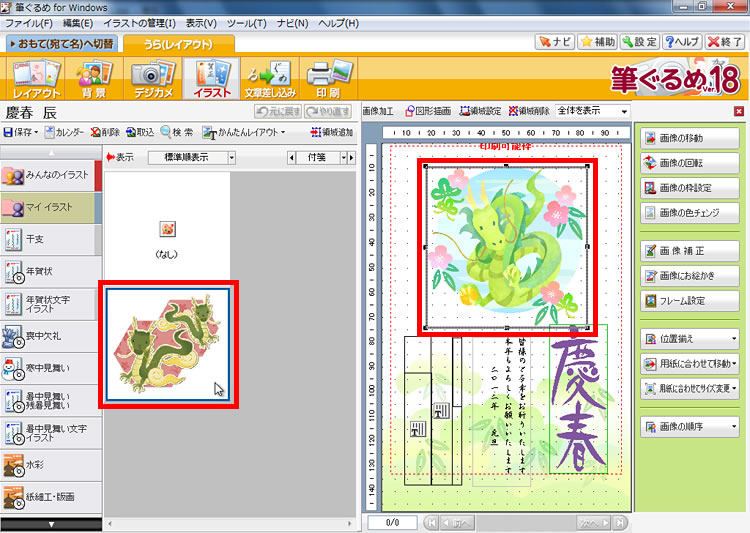Click the 図形描画 shape drawing tool
The height and width of the screenshot is (533, 750).
click(428, 111)
